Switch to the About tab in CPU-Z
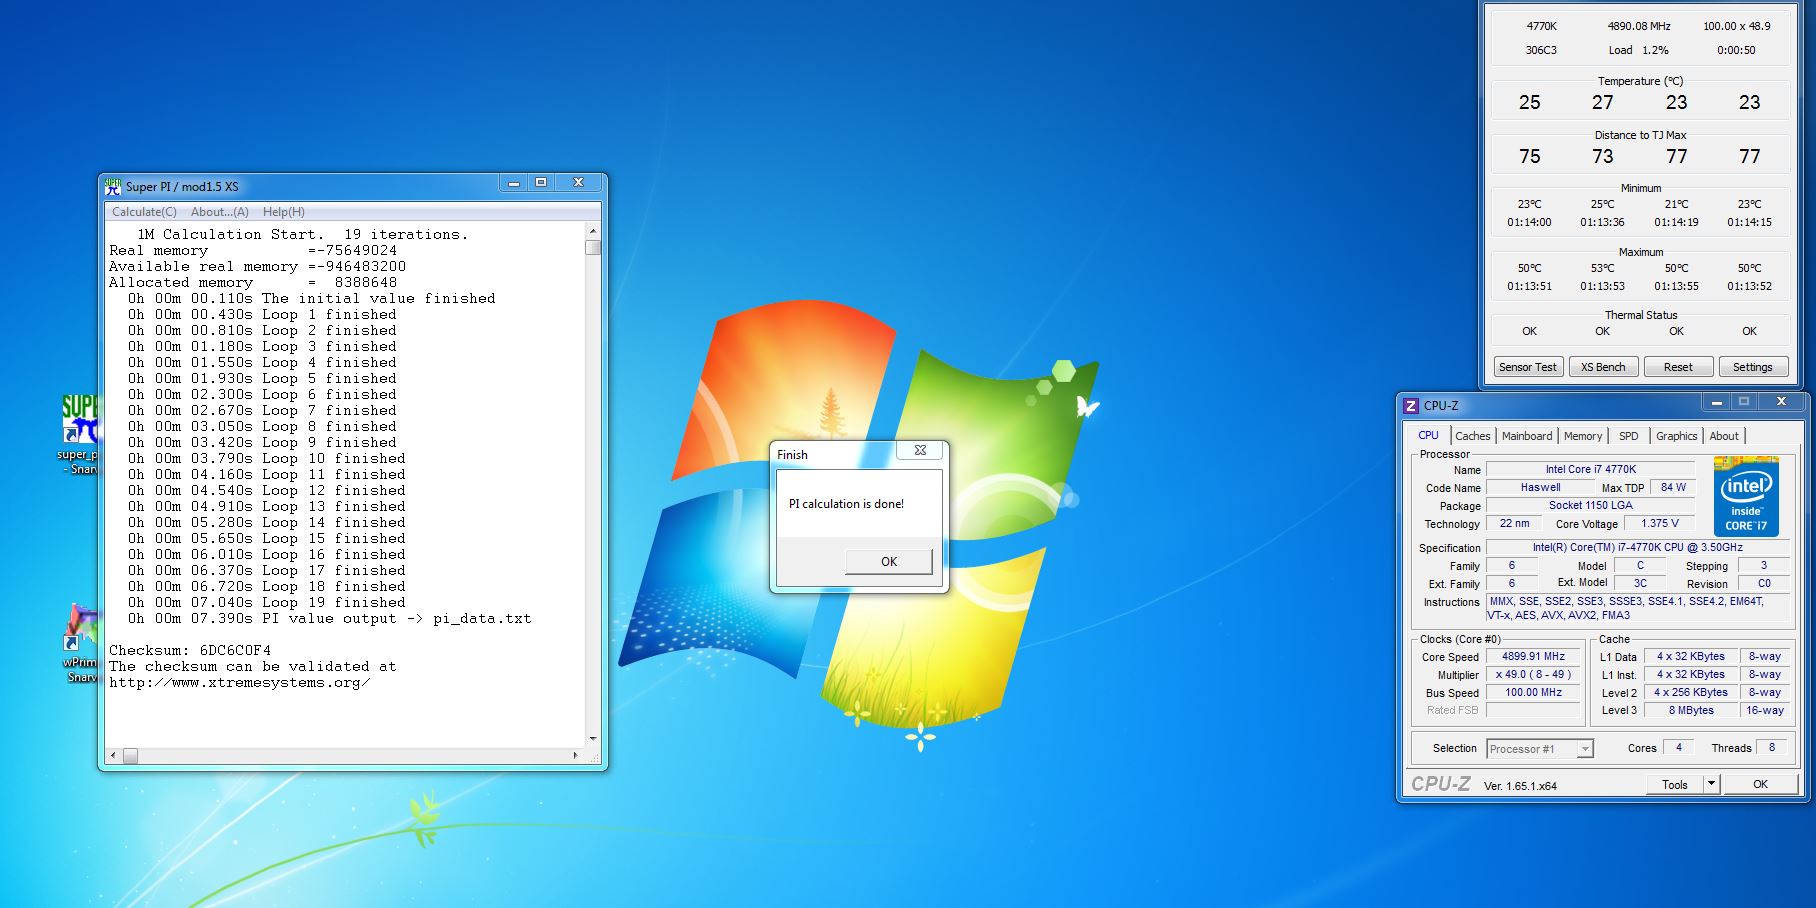 tap(1724, 436)
